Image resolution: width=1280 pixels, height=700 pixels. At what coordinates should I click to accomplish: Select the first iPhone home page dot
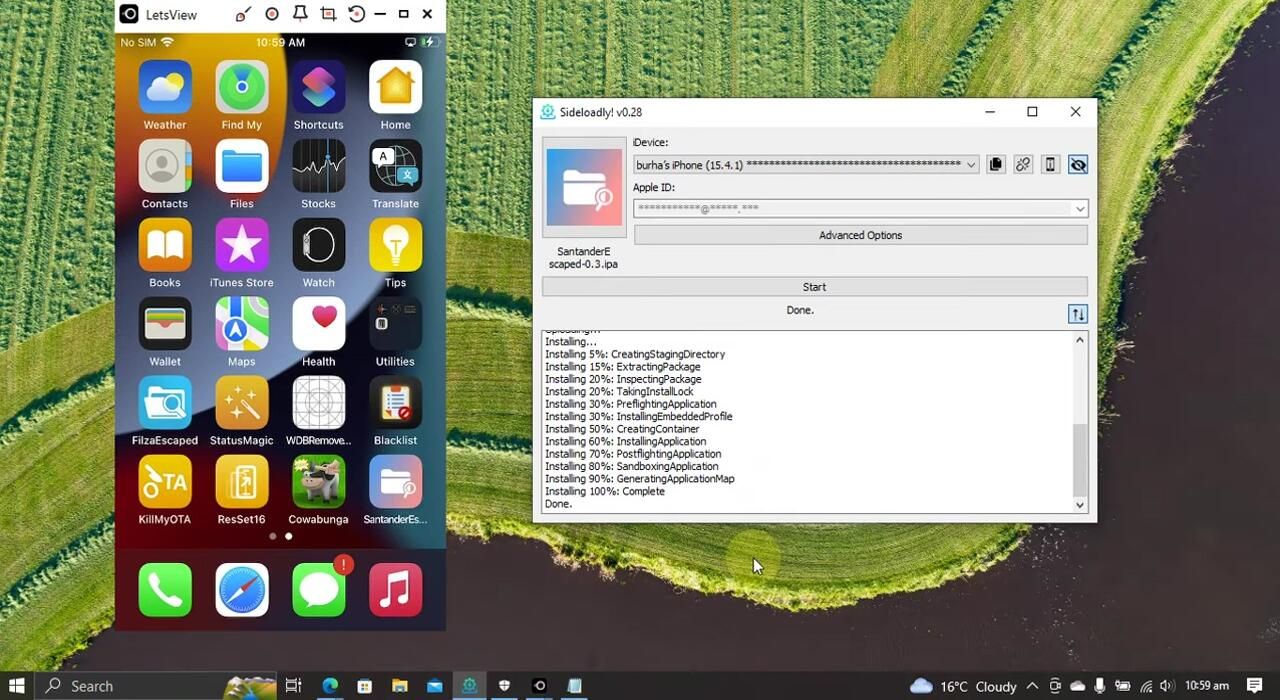[272, 536]
